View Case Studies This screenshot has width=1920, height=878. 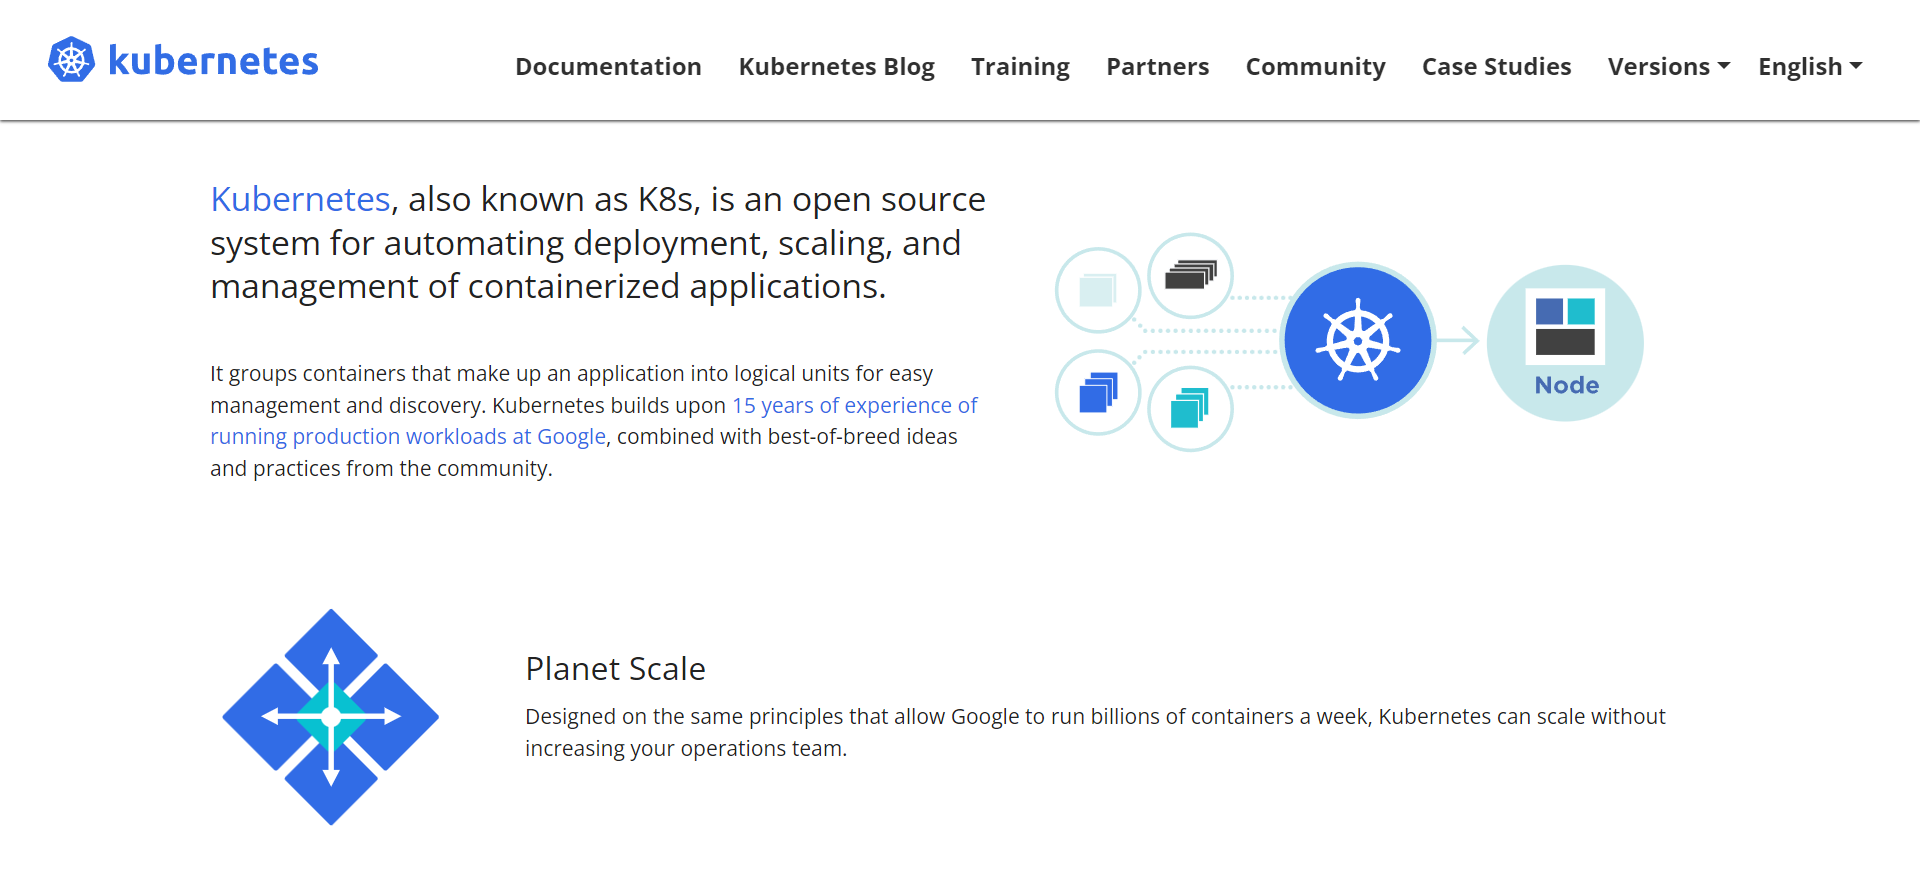pos(1496,67)
